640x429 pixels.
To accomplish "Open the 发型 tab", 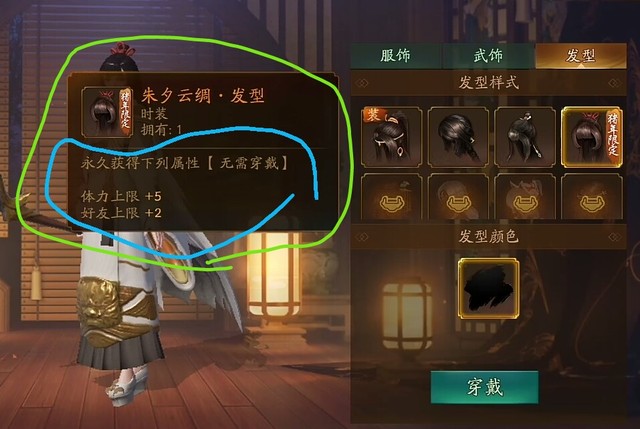I will (580, 56).
